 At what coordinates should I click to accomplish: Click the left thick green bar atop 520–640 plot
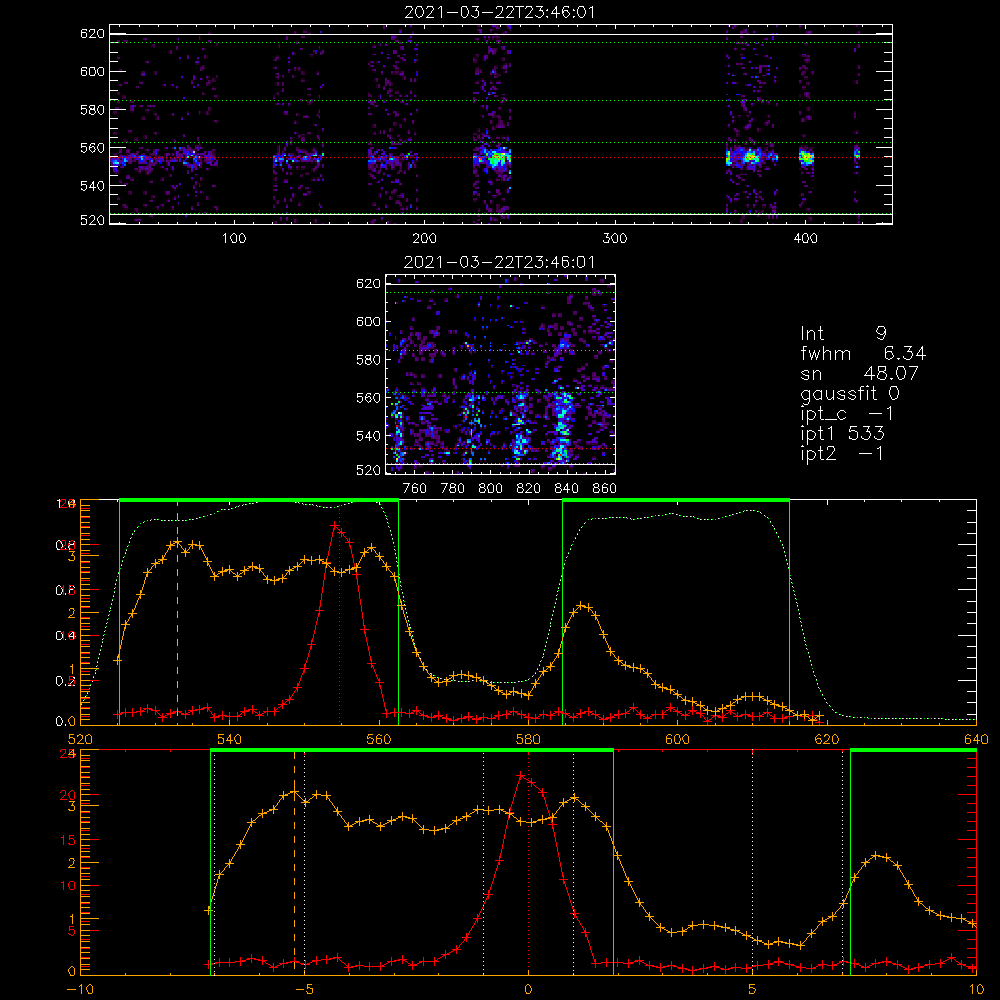click(x=259, y=500)
